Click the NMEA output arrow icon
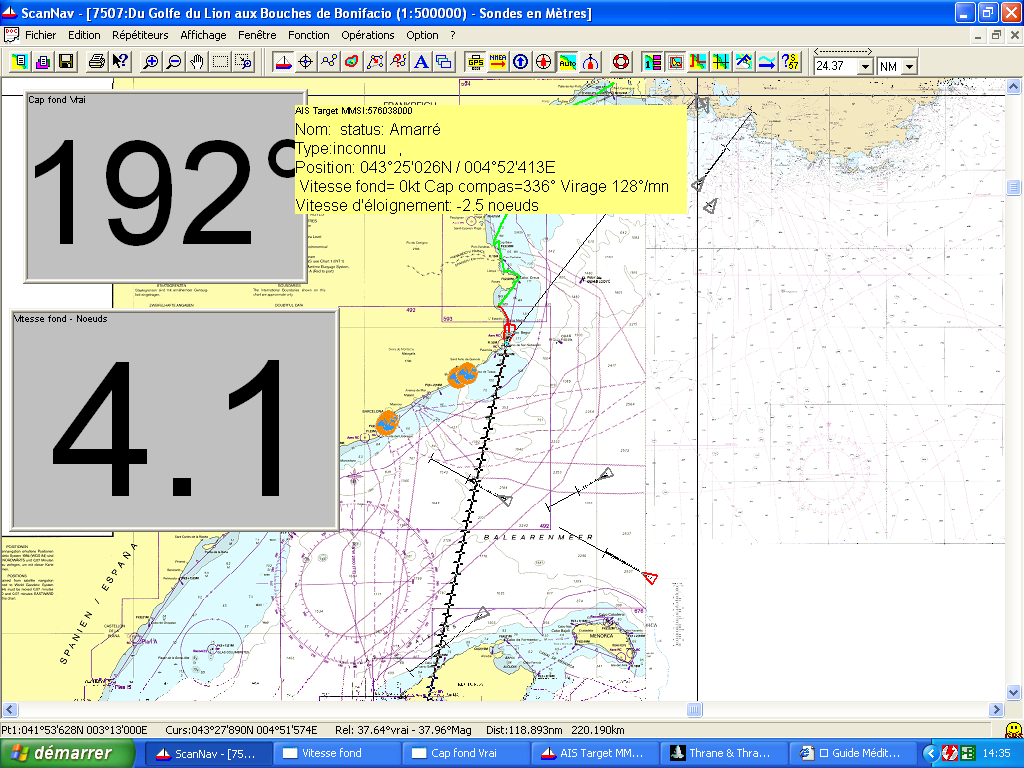This screenshot has width=1024, height=768. click(x=498, y=62)
